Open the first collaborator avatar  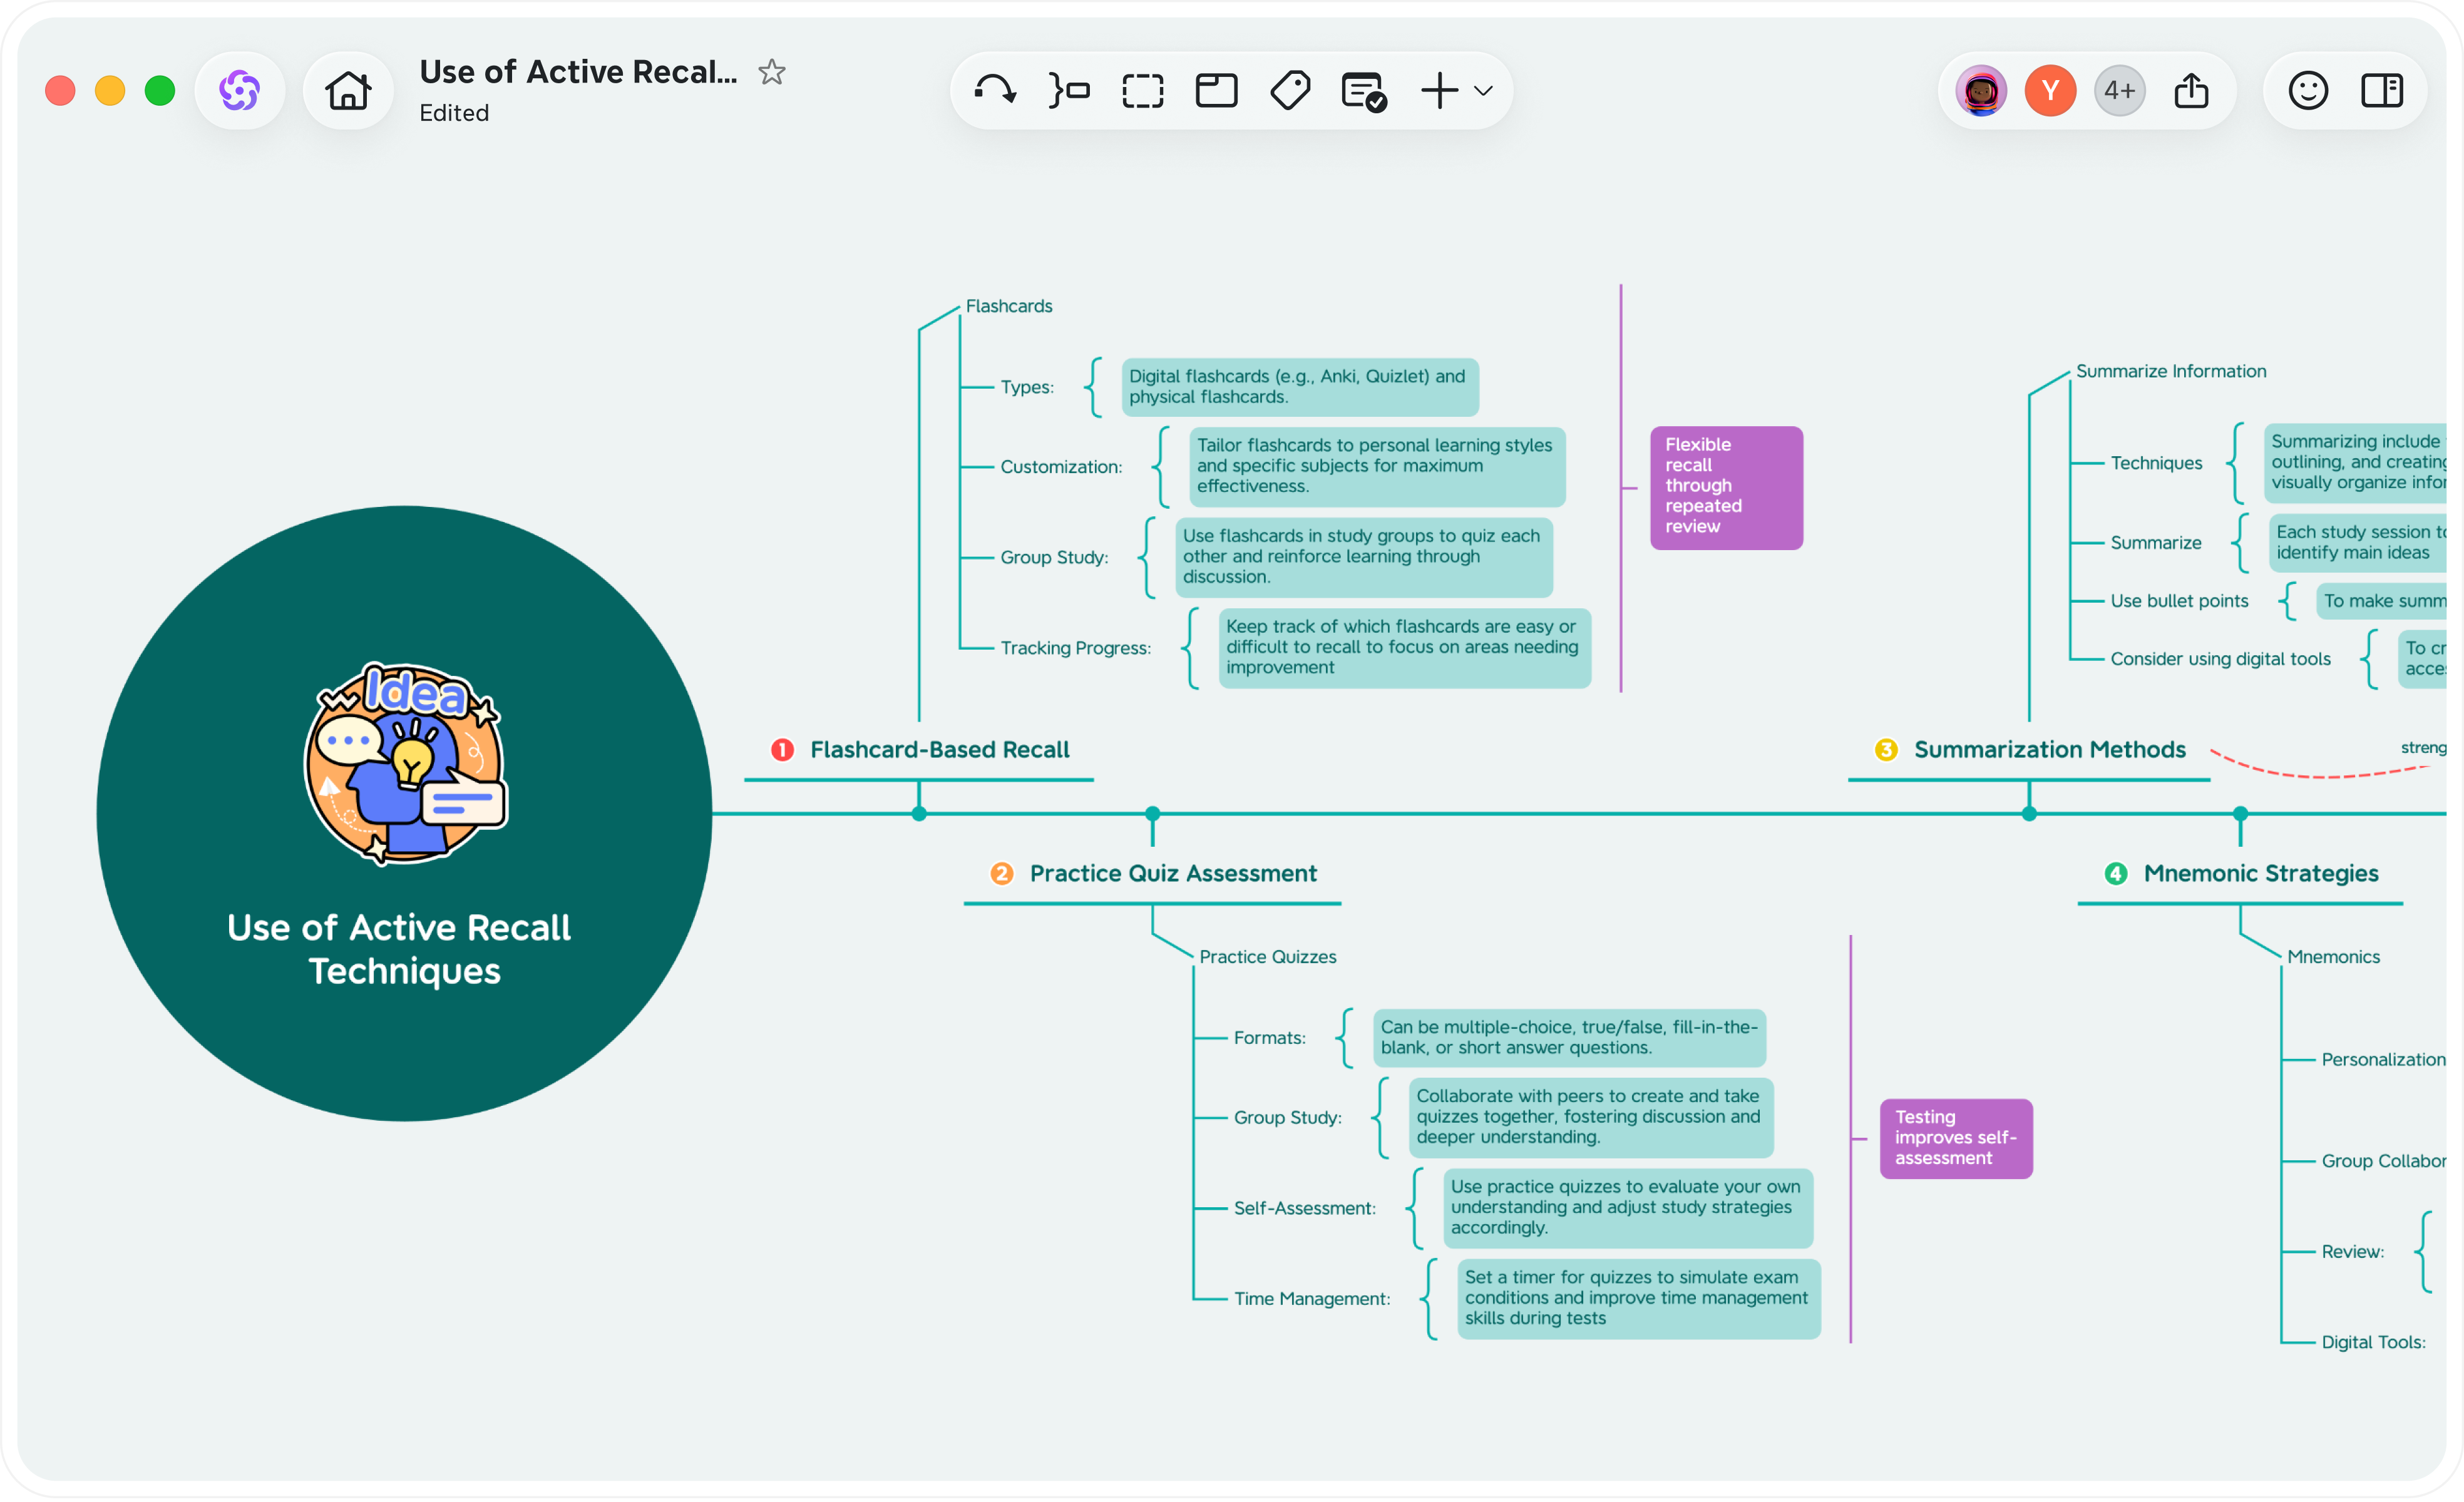1981,91
